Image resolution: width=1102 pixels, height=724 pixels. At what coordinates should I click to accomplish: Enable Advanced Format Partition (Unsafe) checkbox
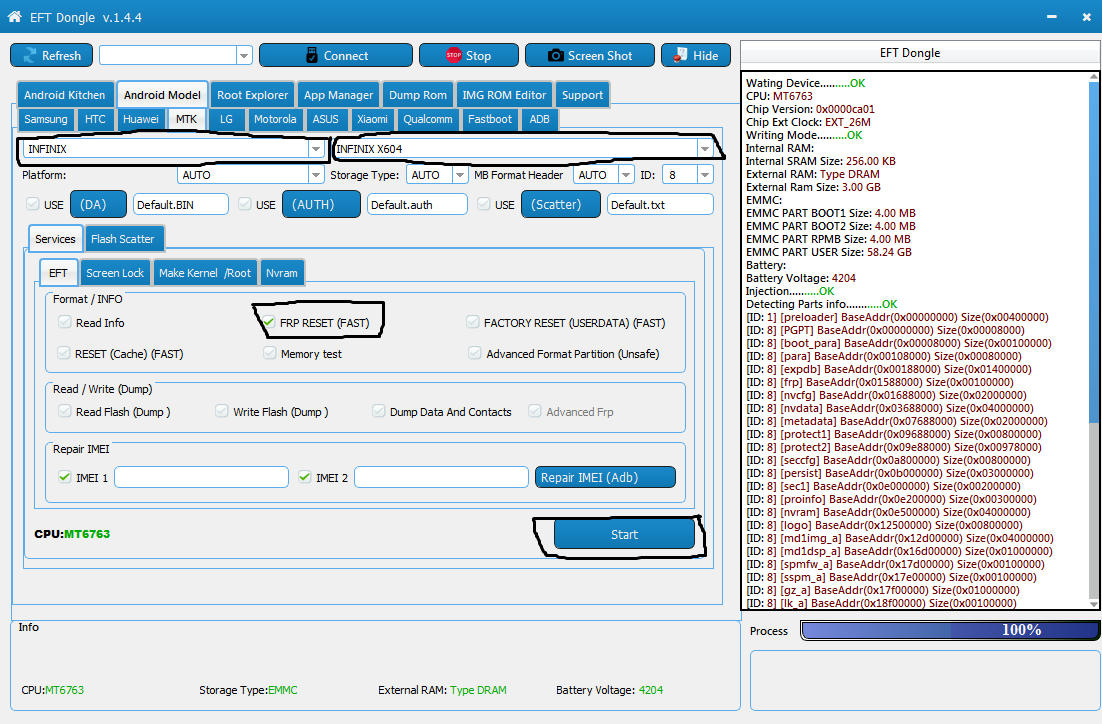tap(475, 353)
